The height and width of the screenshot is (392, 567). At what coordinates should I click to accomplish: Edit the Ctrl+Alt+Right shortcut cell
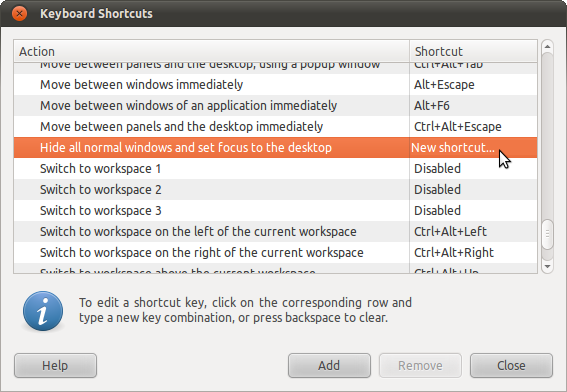coord(473,252)
